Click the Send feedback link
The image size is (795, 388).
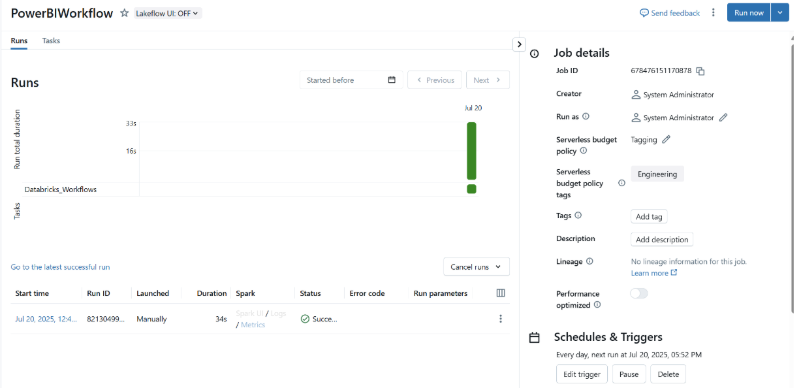(x=670, y=13)
